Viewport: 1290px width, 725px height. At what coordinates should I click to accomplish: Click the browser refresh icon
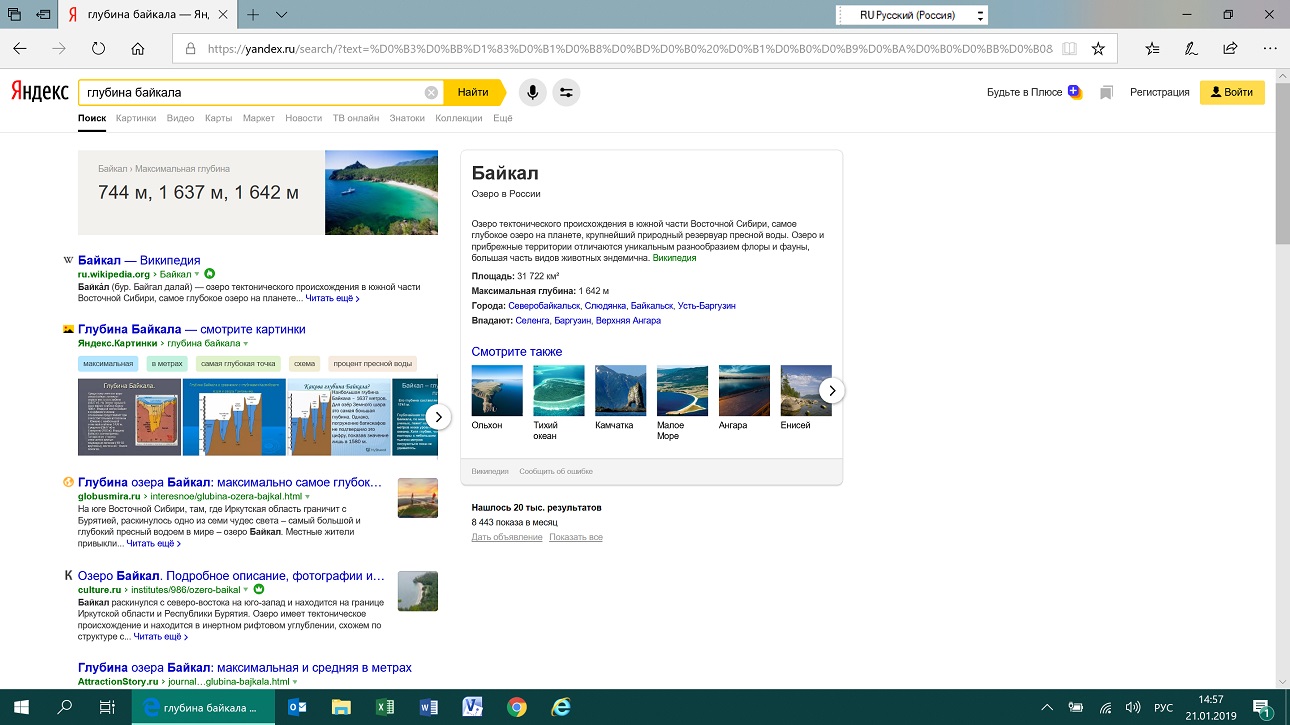(x=98, y=48)
